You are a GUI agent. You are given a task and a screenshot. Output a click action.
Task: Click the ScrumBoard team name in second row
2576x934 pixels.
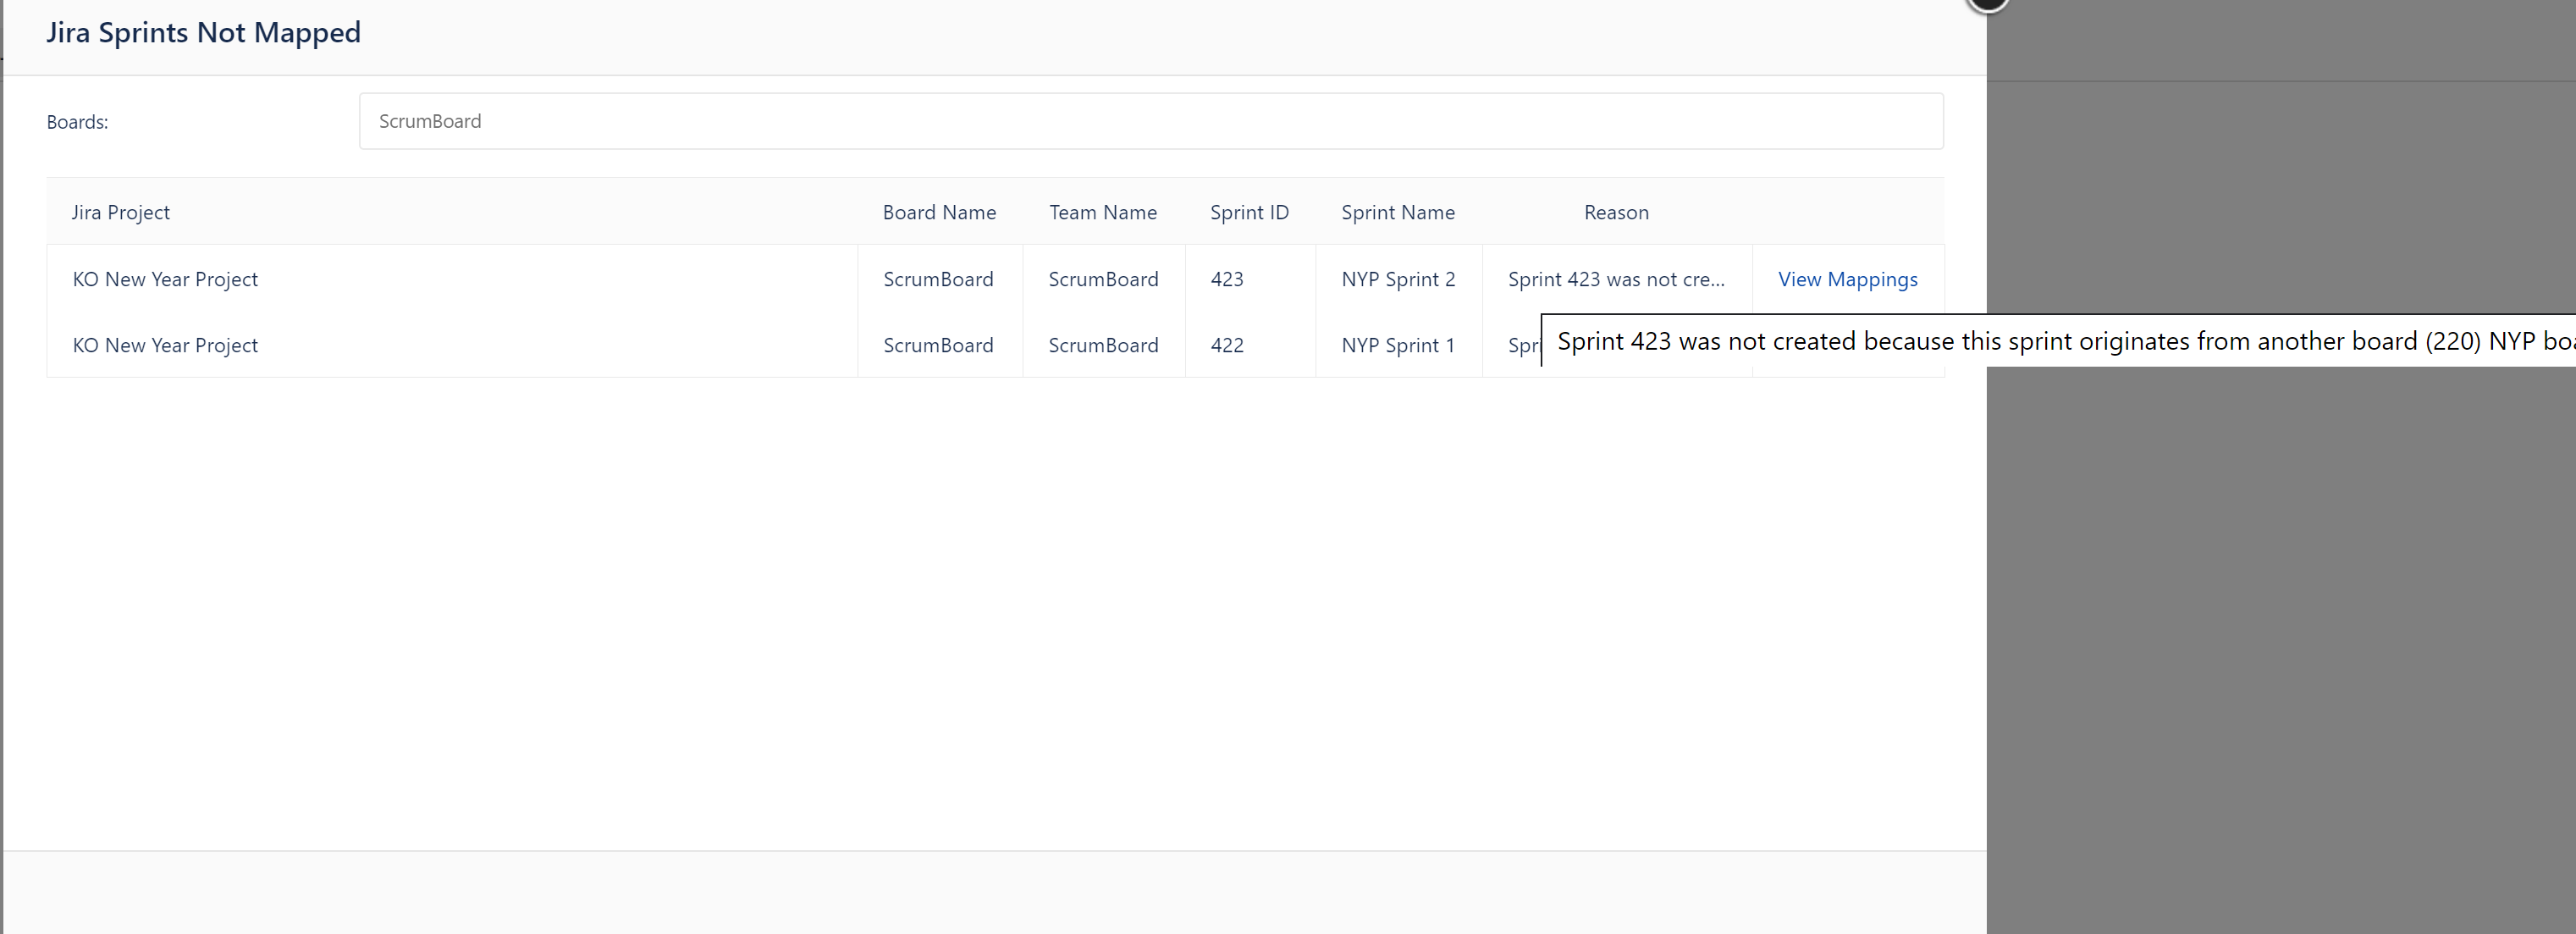tap(1103, 345)
